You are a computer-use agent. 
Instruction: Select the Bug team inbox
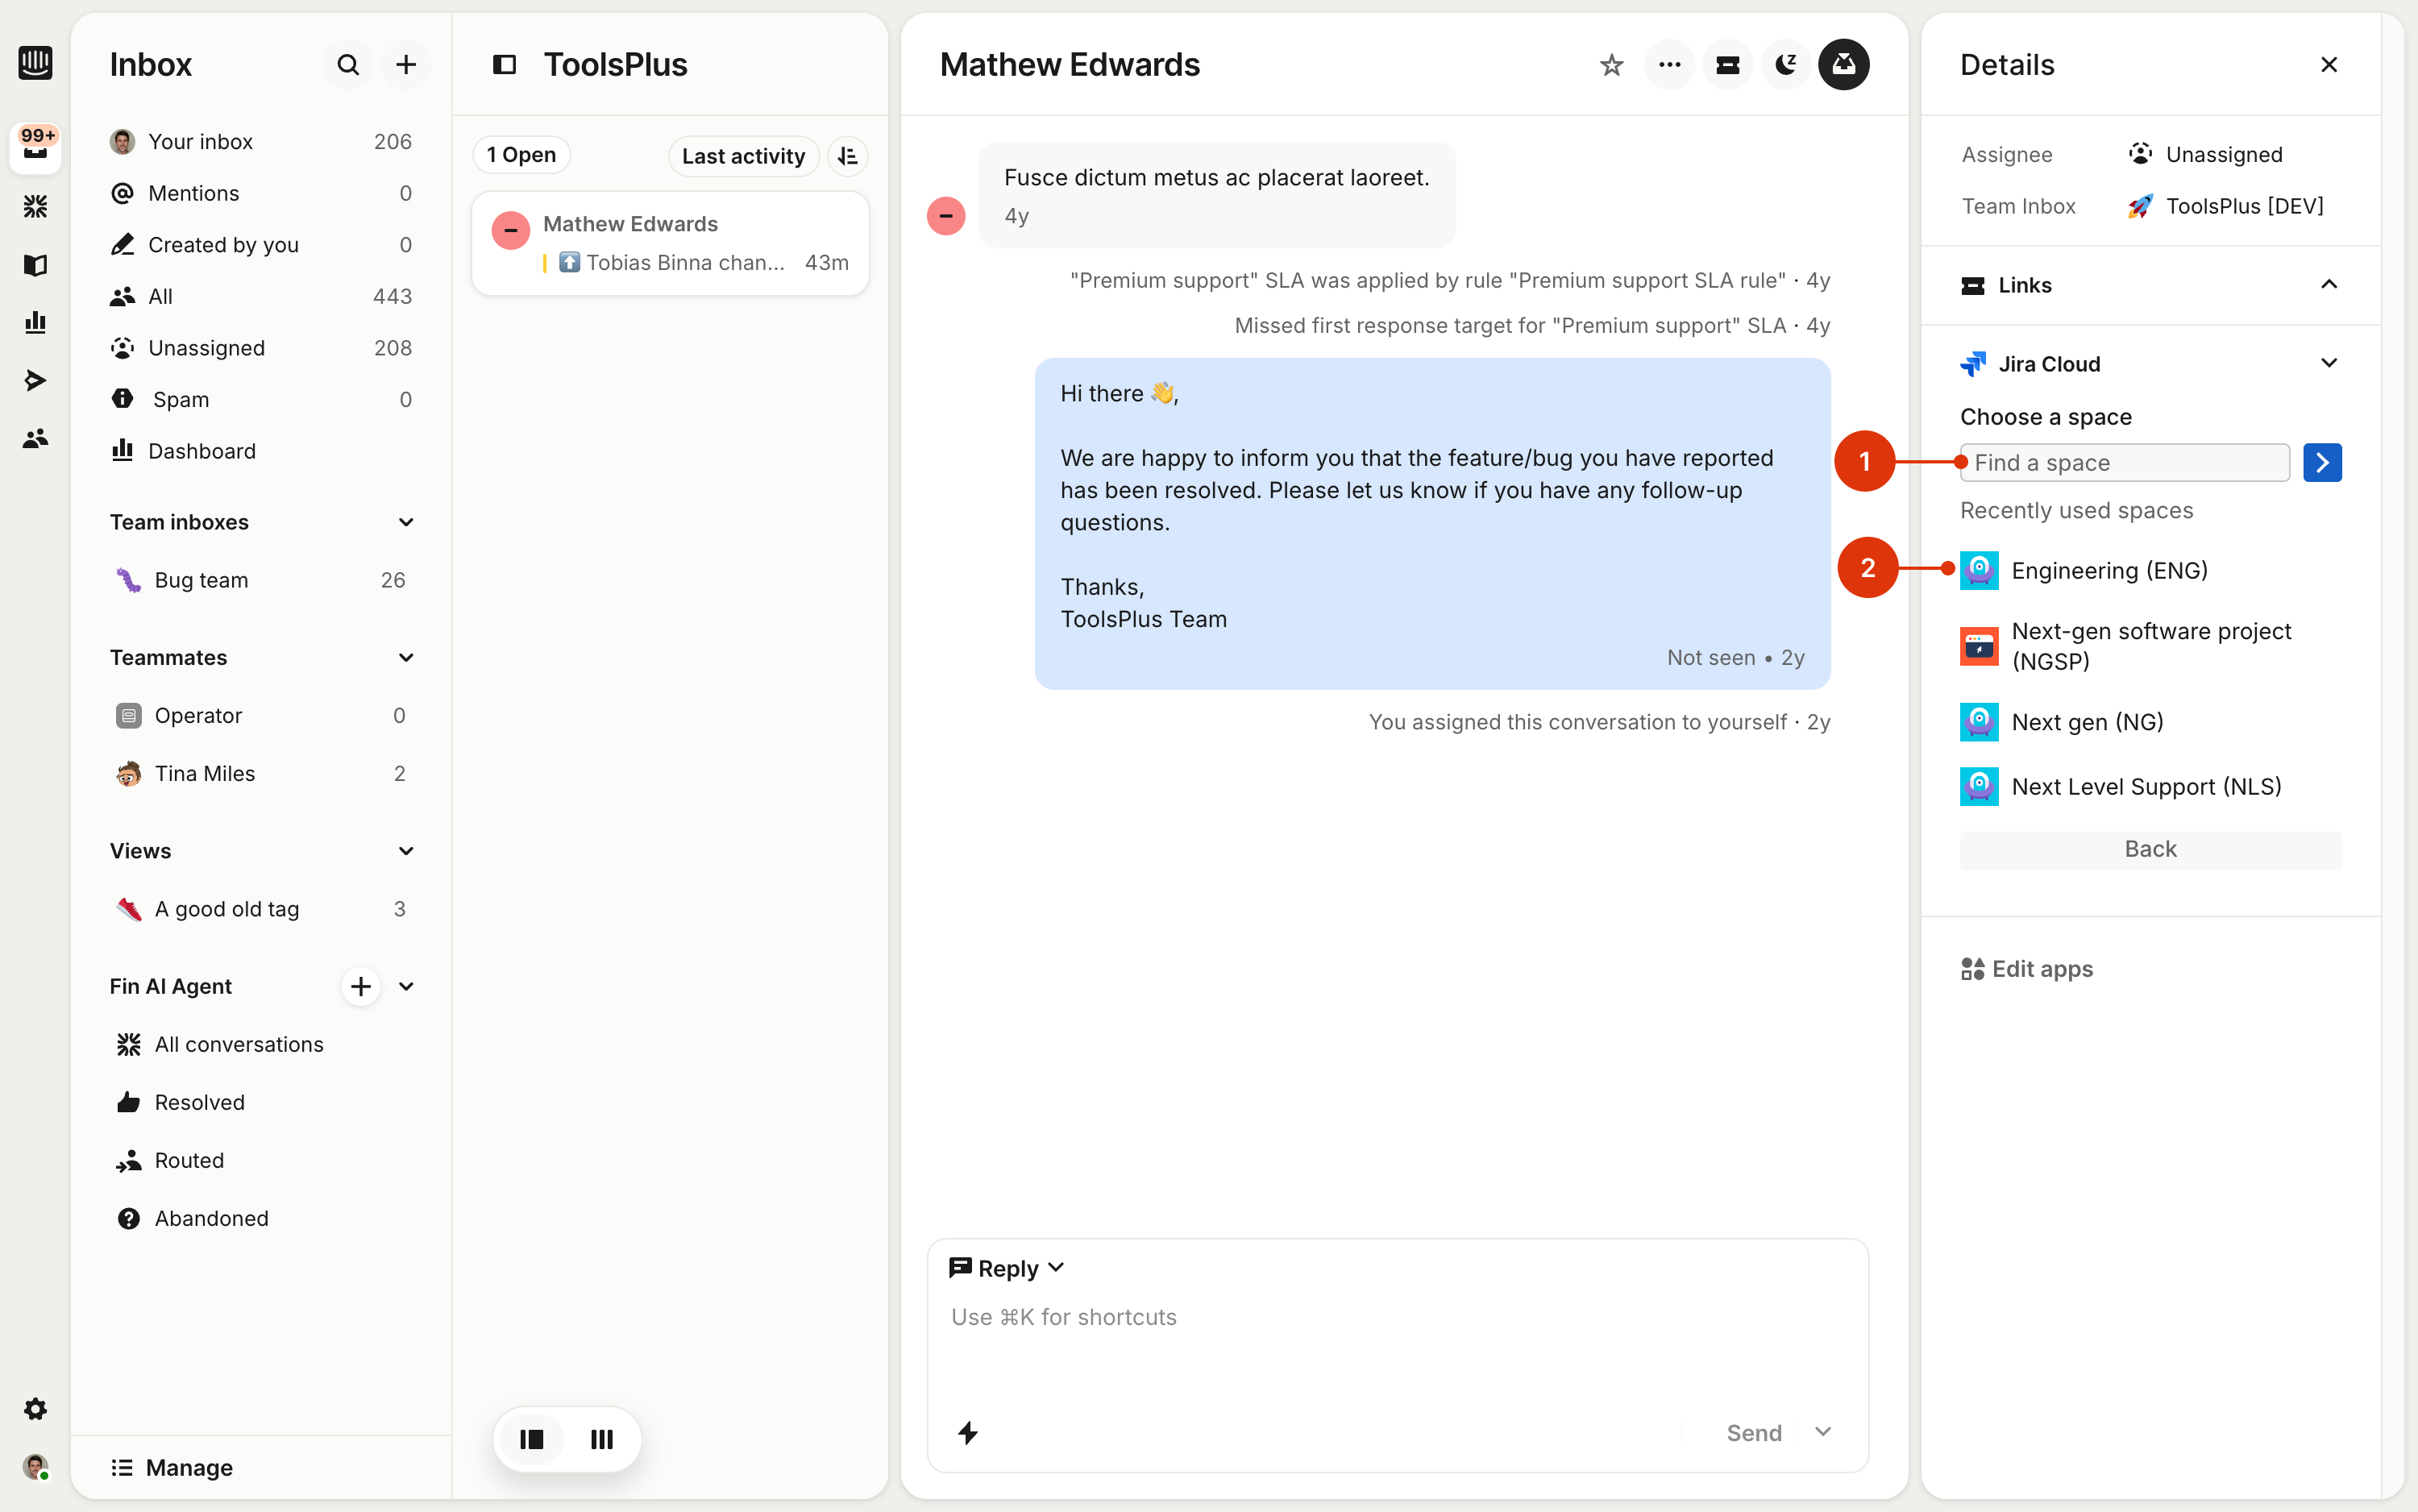[x=201, y=580]
